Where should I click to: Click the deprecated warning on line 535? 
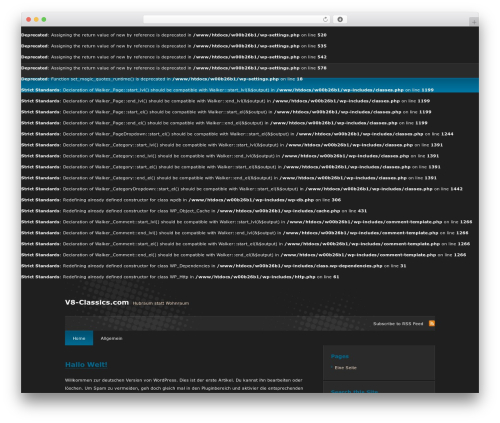click(x=174, y=46)
